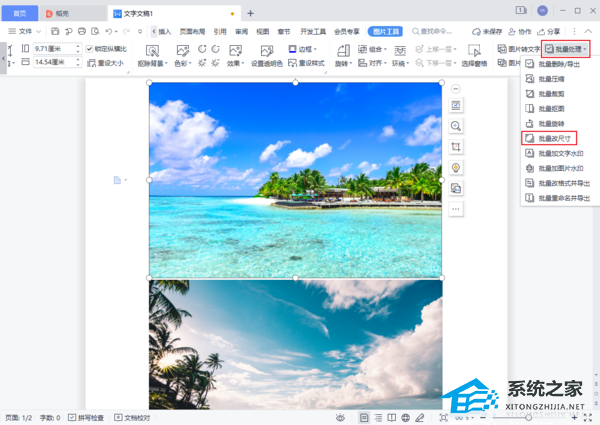
Task: Click the Redo arrow icon
Action: [x=126, y=31]
